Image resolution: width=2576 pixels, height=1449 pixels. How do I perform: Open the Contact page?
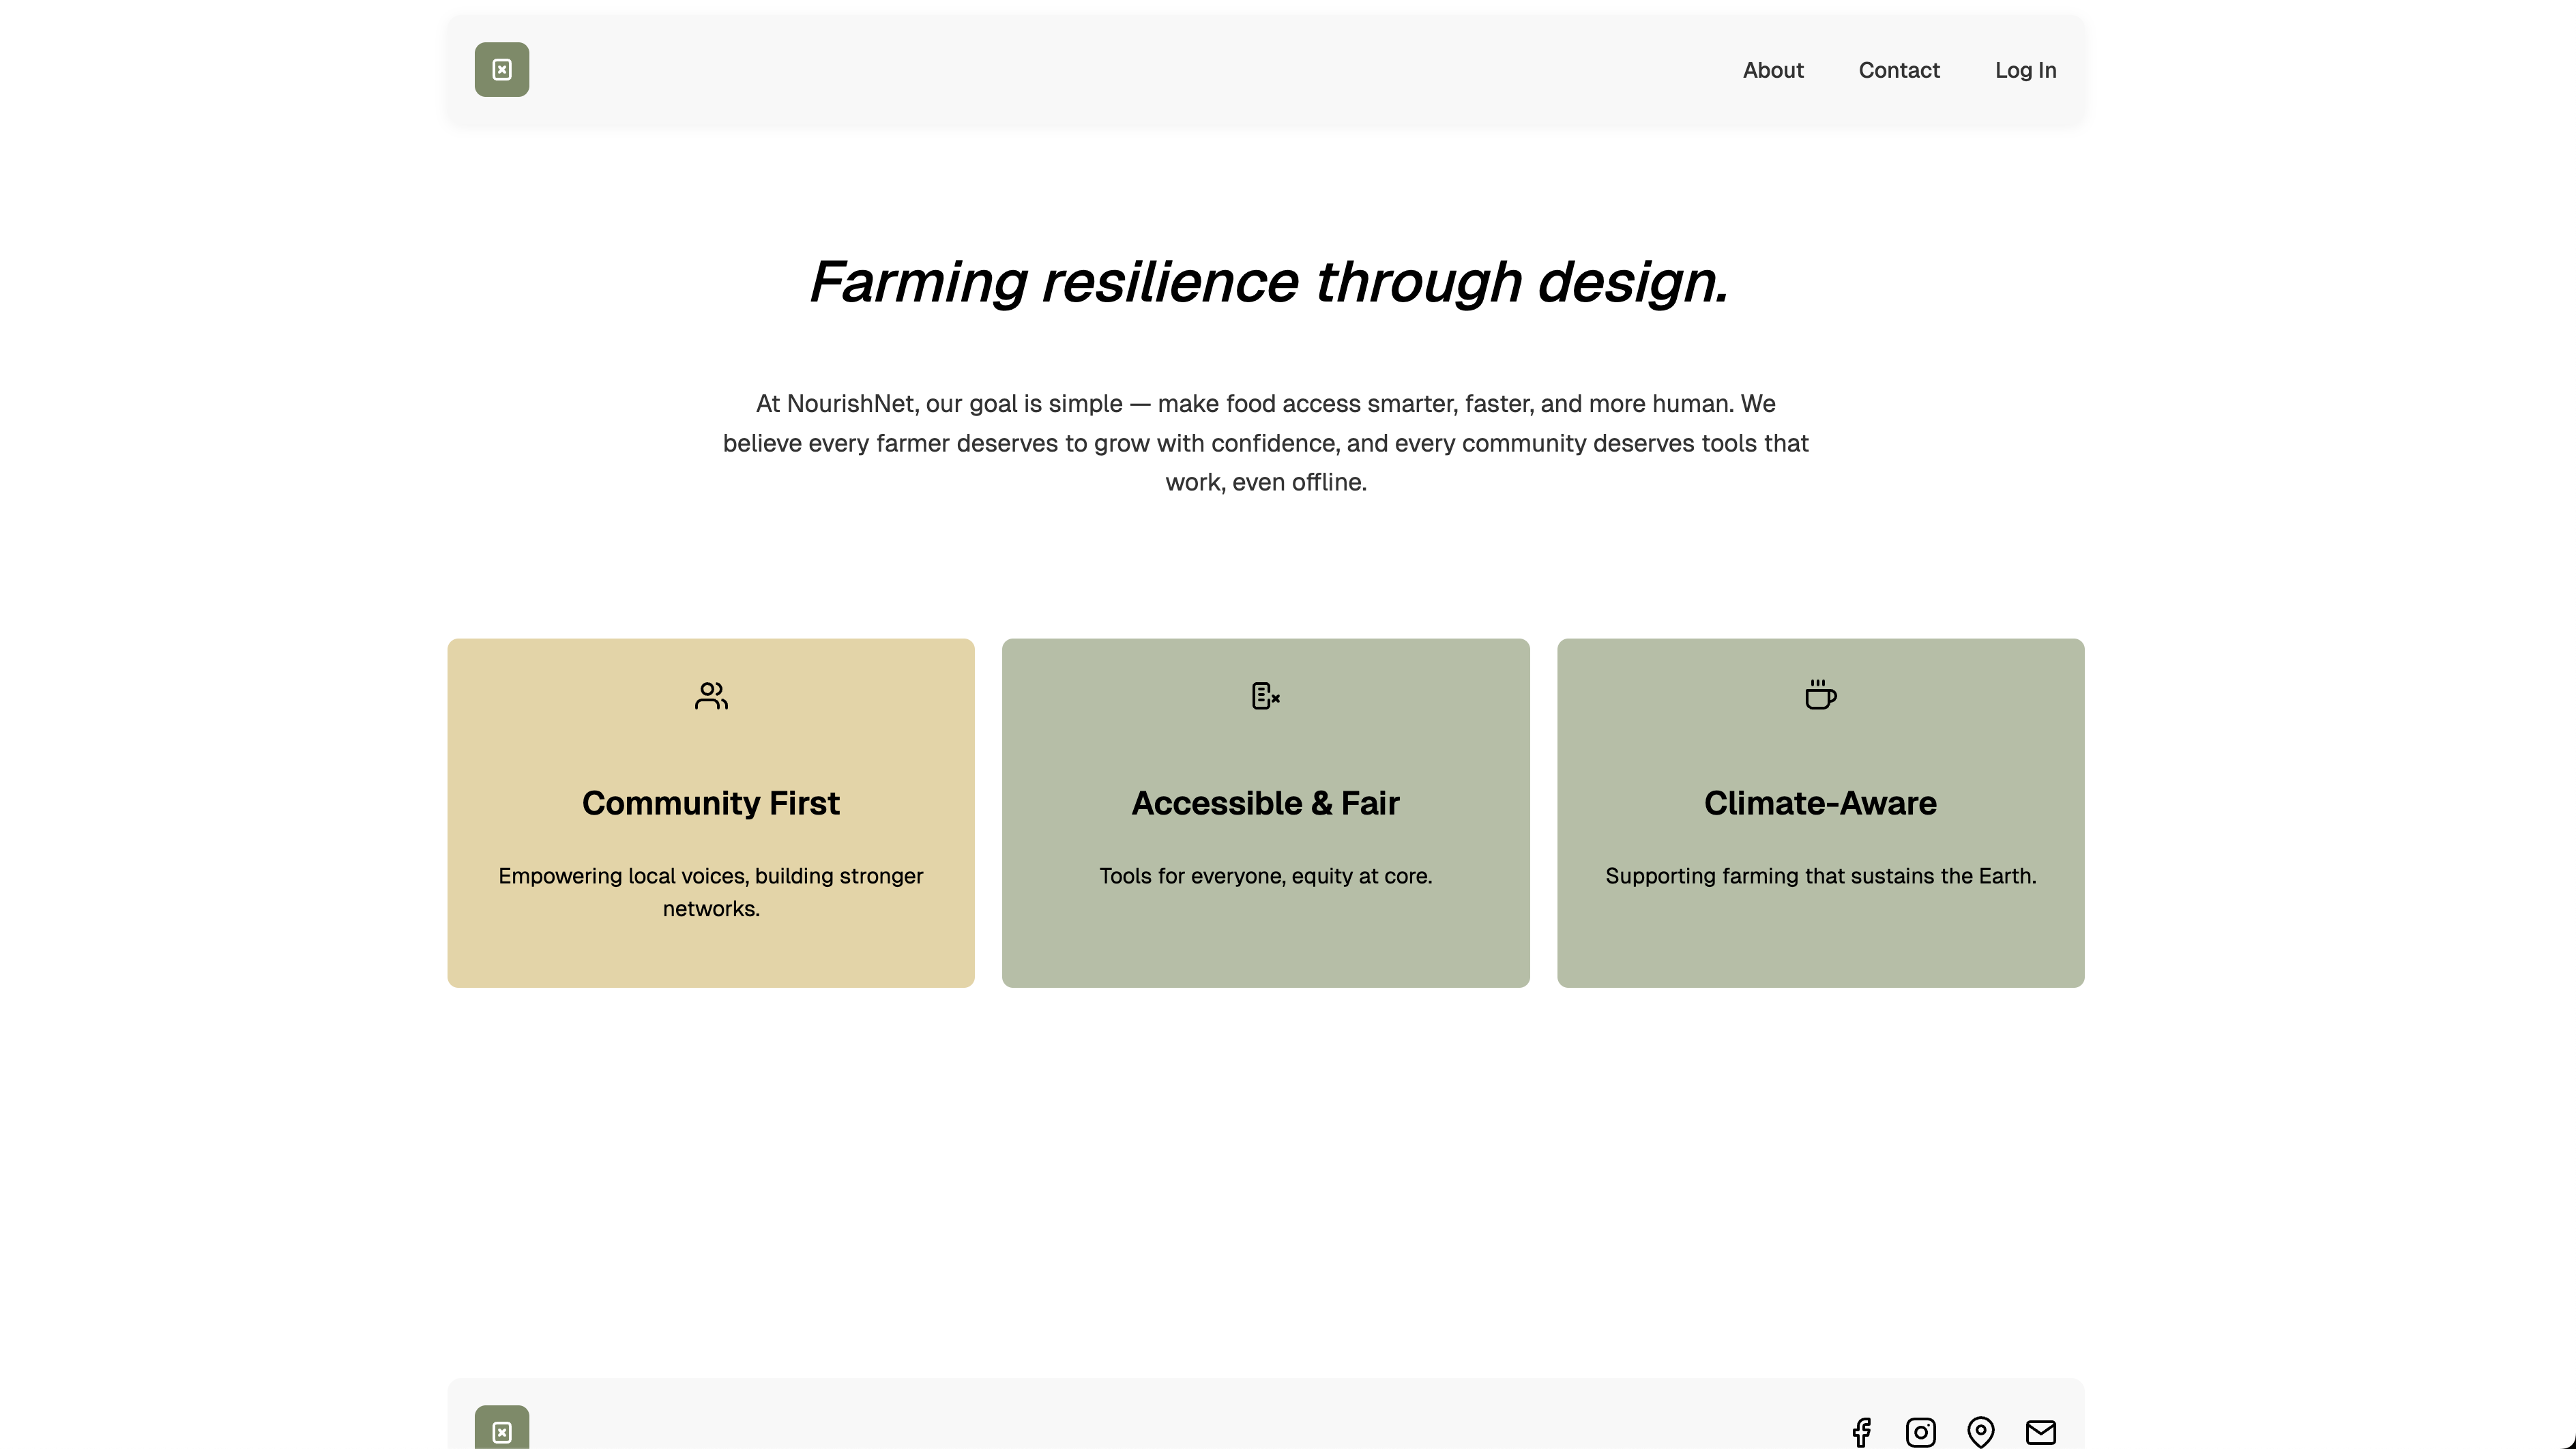click(x=1898, y=70)
